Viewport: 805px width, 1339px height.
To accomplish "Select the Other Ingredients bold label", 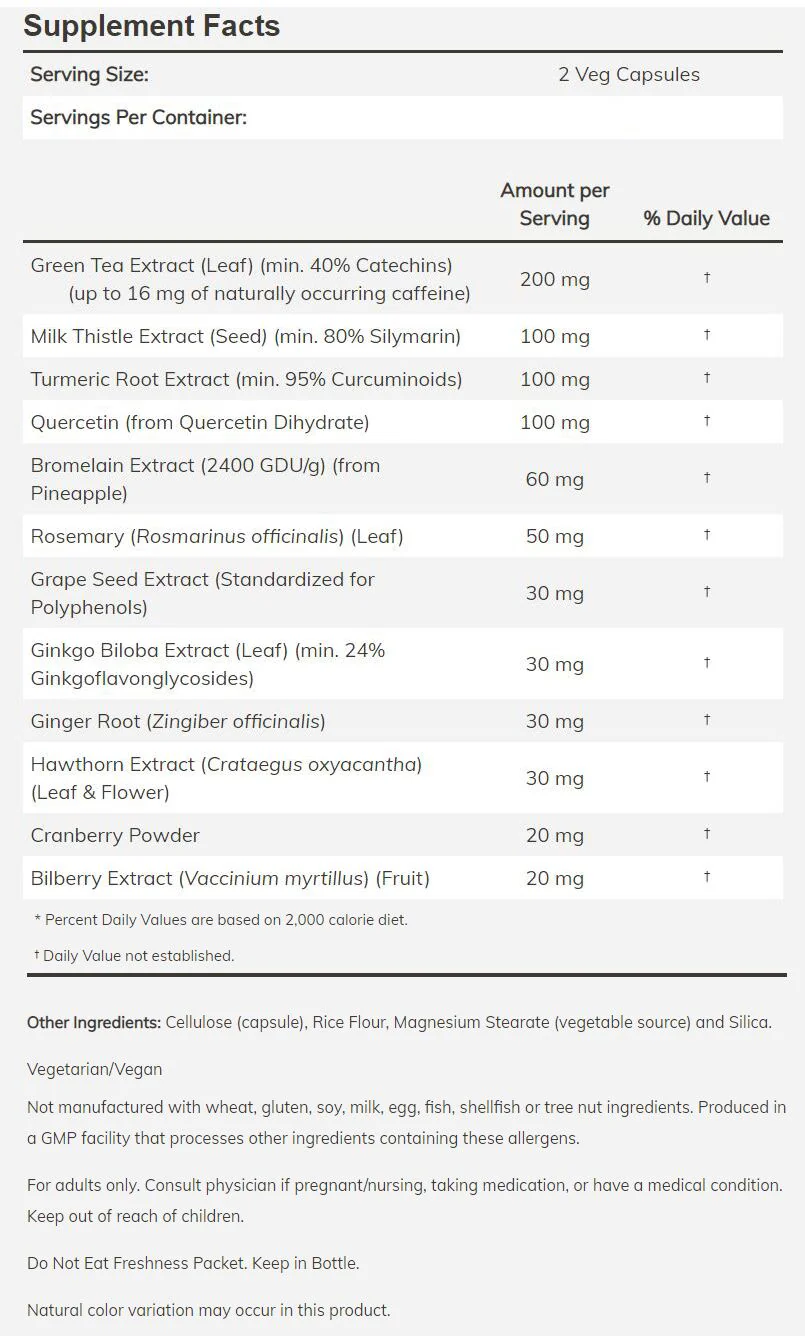I will (x=94, y=1022).
